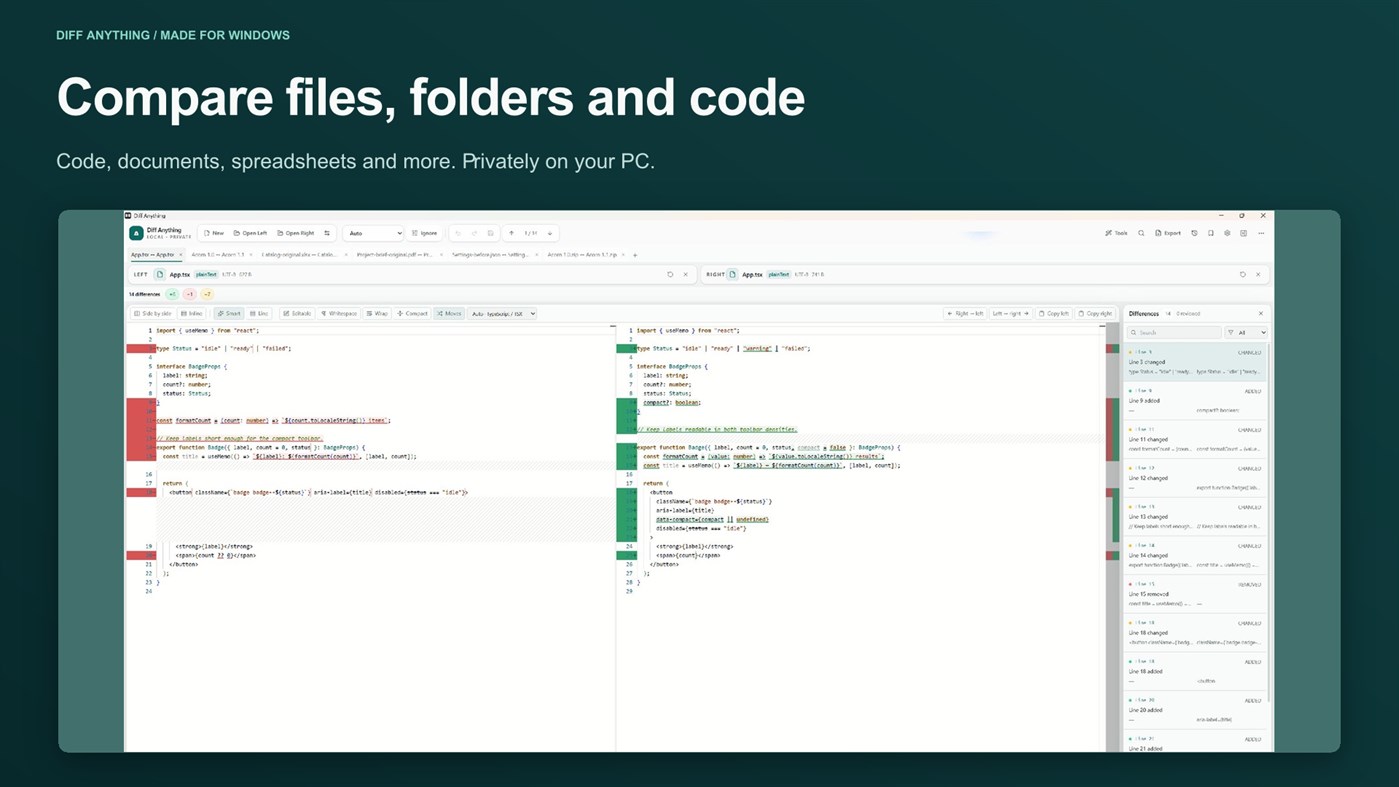Image resolution: width=1399 pixels, height=787 pixels.
Task: Click the redo arrow in the toolbar
Action: tap(474, 233)
